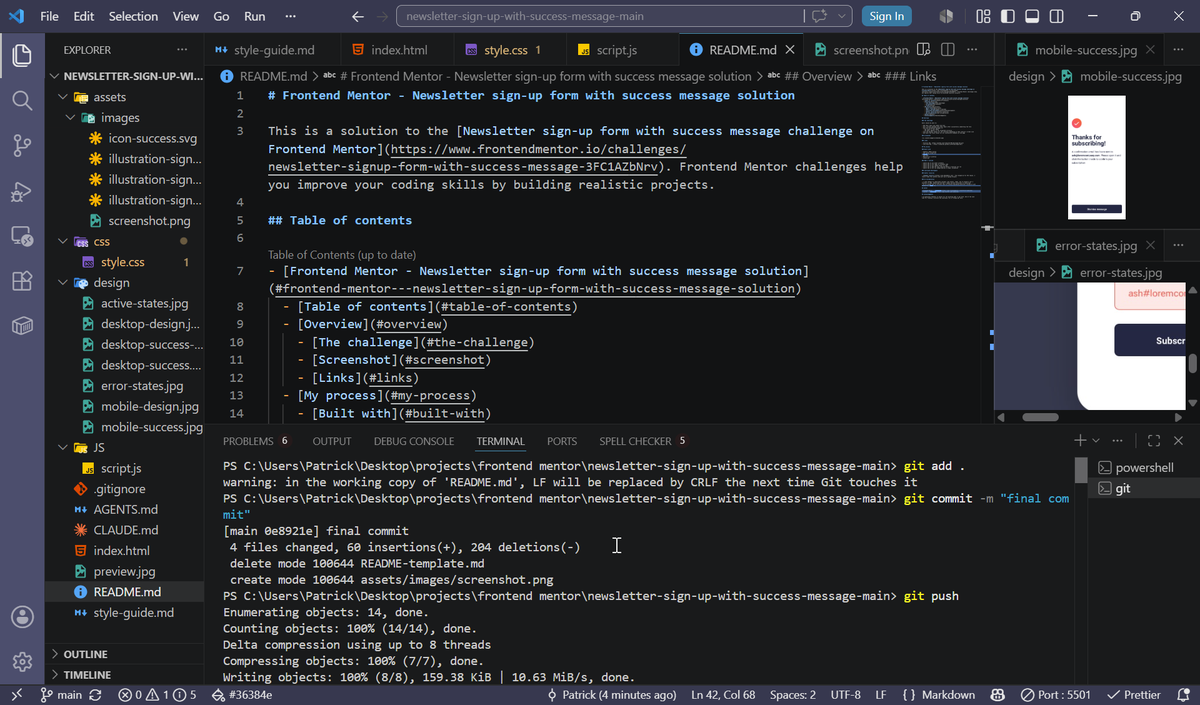Toggle the primary side bar
1200x705 pixels.
(x=1007, y=16)
